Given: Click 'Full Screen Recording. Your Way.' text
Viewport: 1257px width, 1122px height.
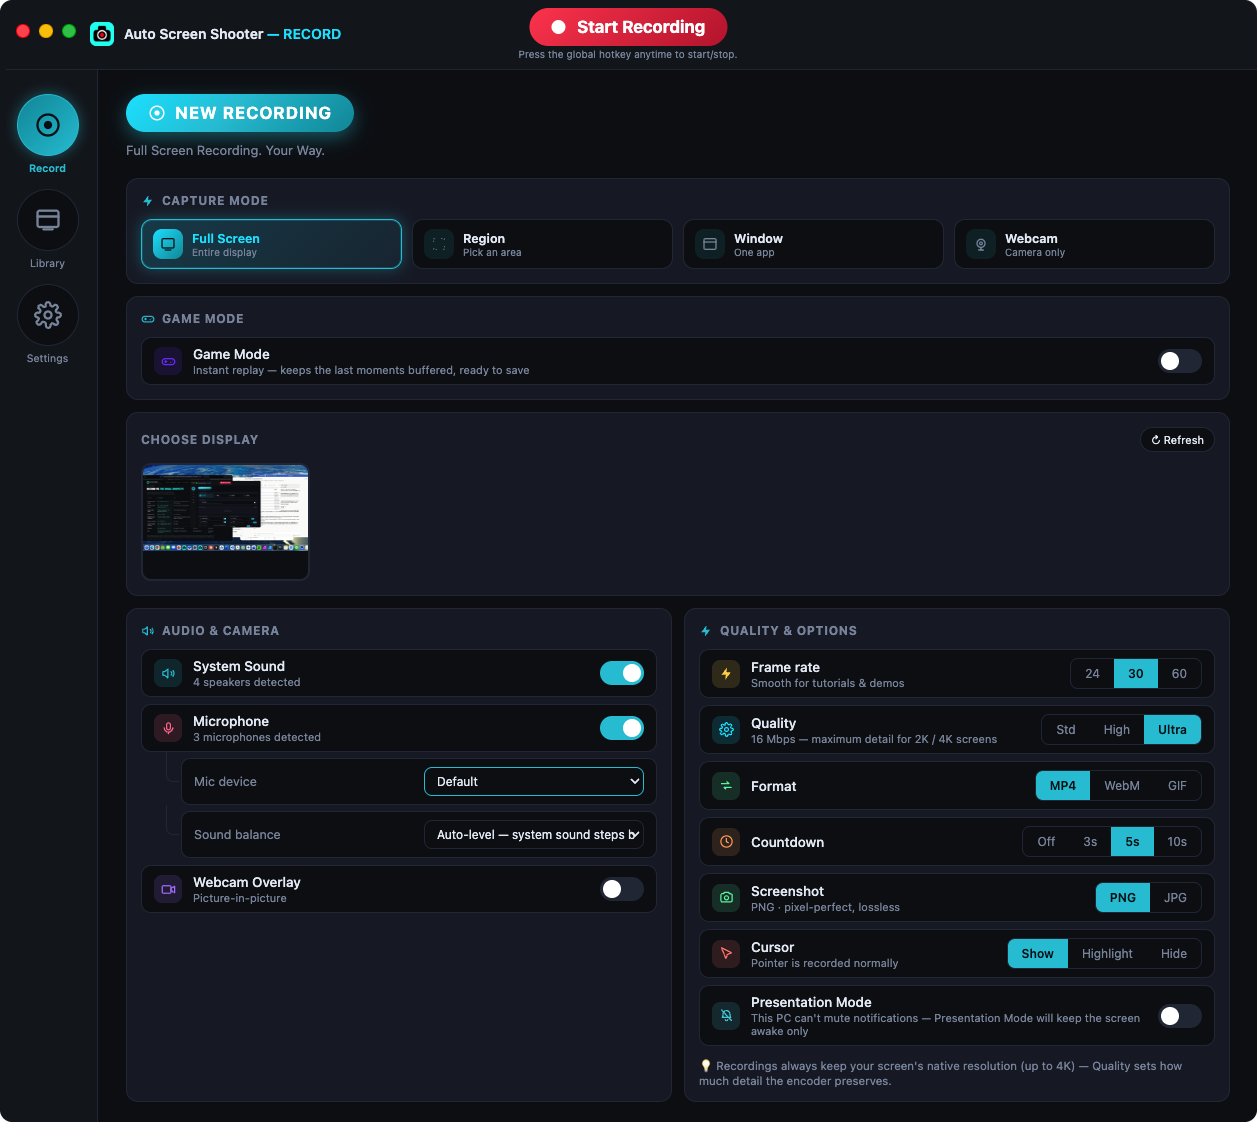Looking at the screenshot, I should [x=225, y=151].
